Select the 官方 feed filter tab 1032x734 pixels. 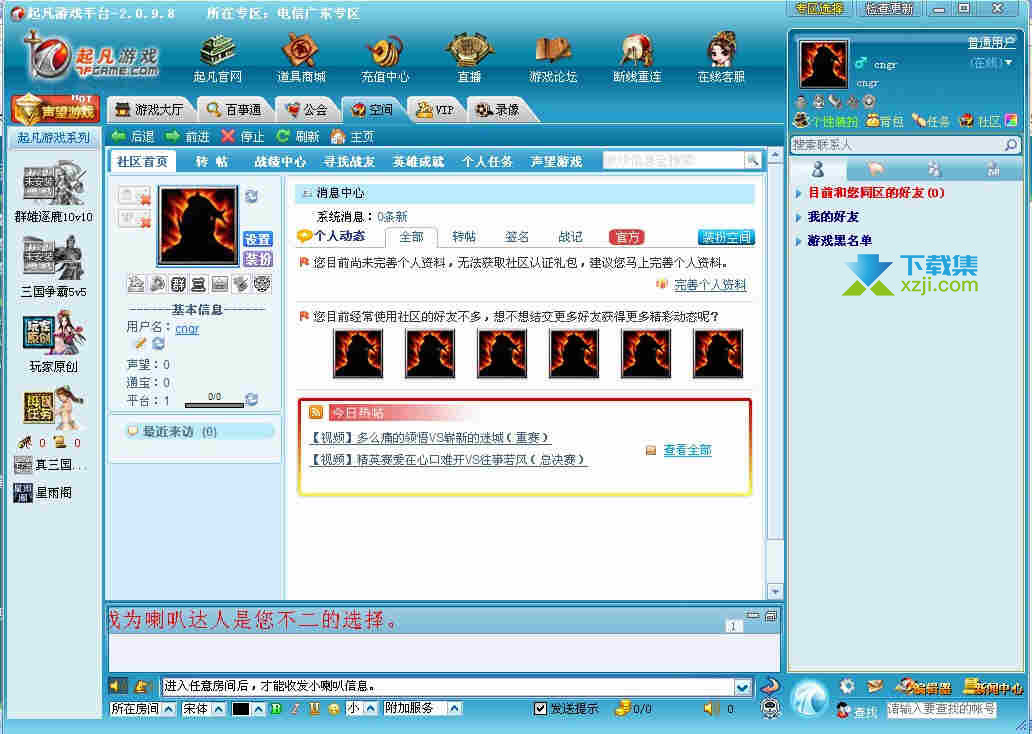coord(627,237)
